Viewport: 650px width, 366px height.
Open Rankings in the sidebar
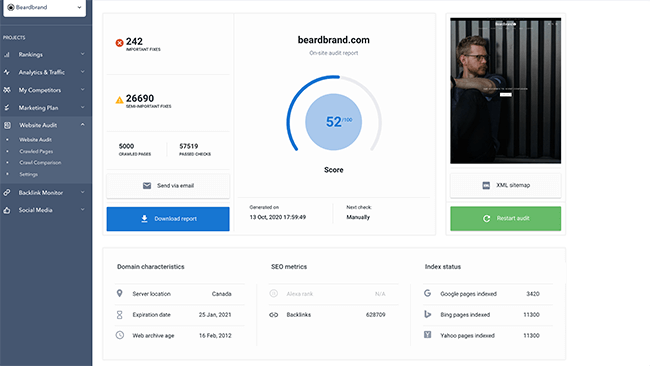point(30,54)
